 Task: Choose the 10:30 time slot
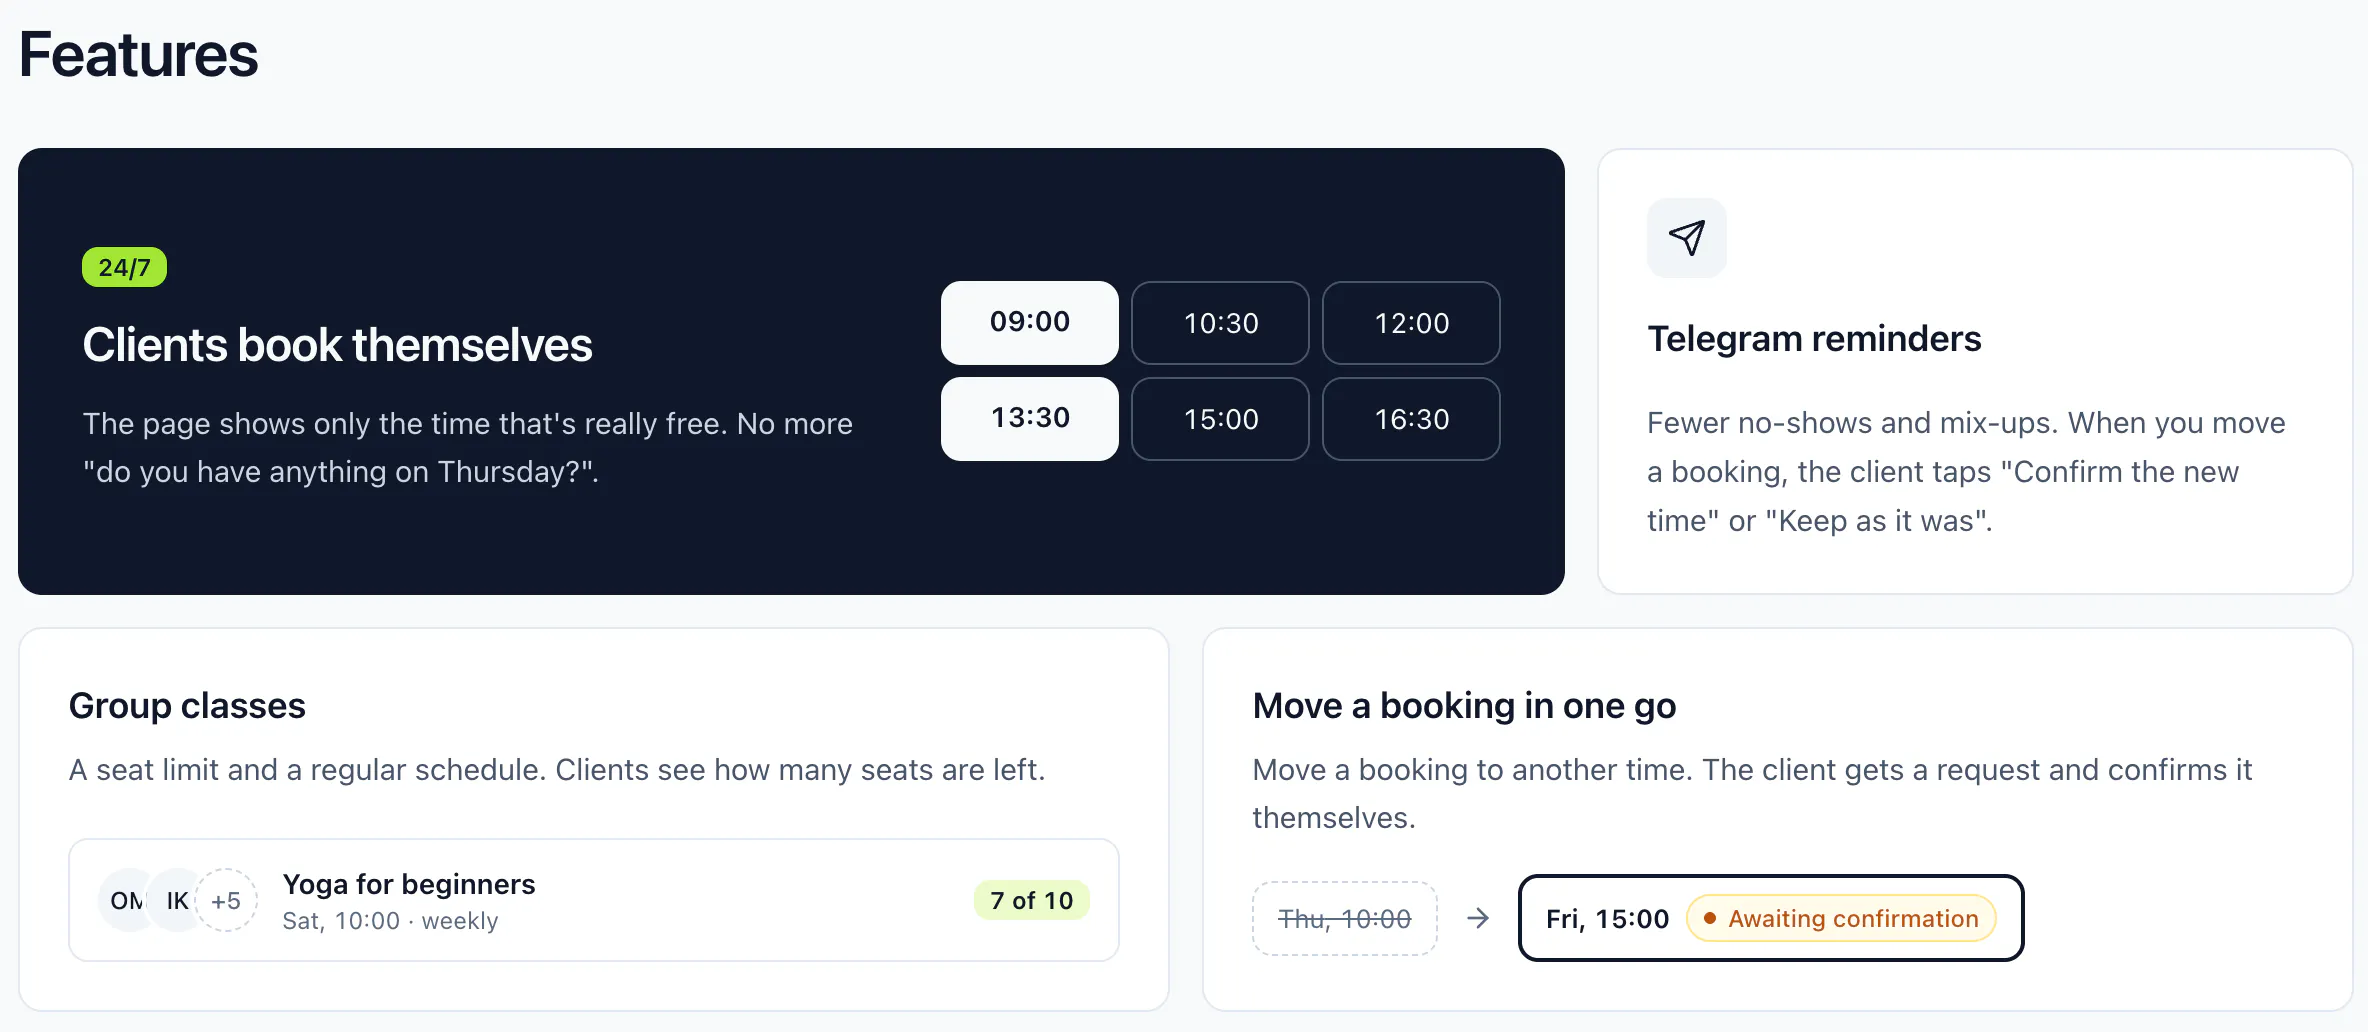point(1220,322)
